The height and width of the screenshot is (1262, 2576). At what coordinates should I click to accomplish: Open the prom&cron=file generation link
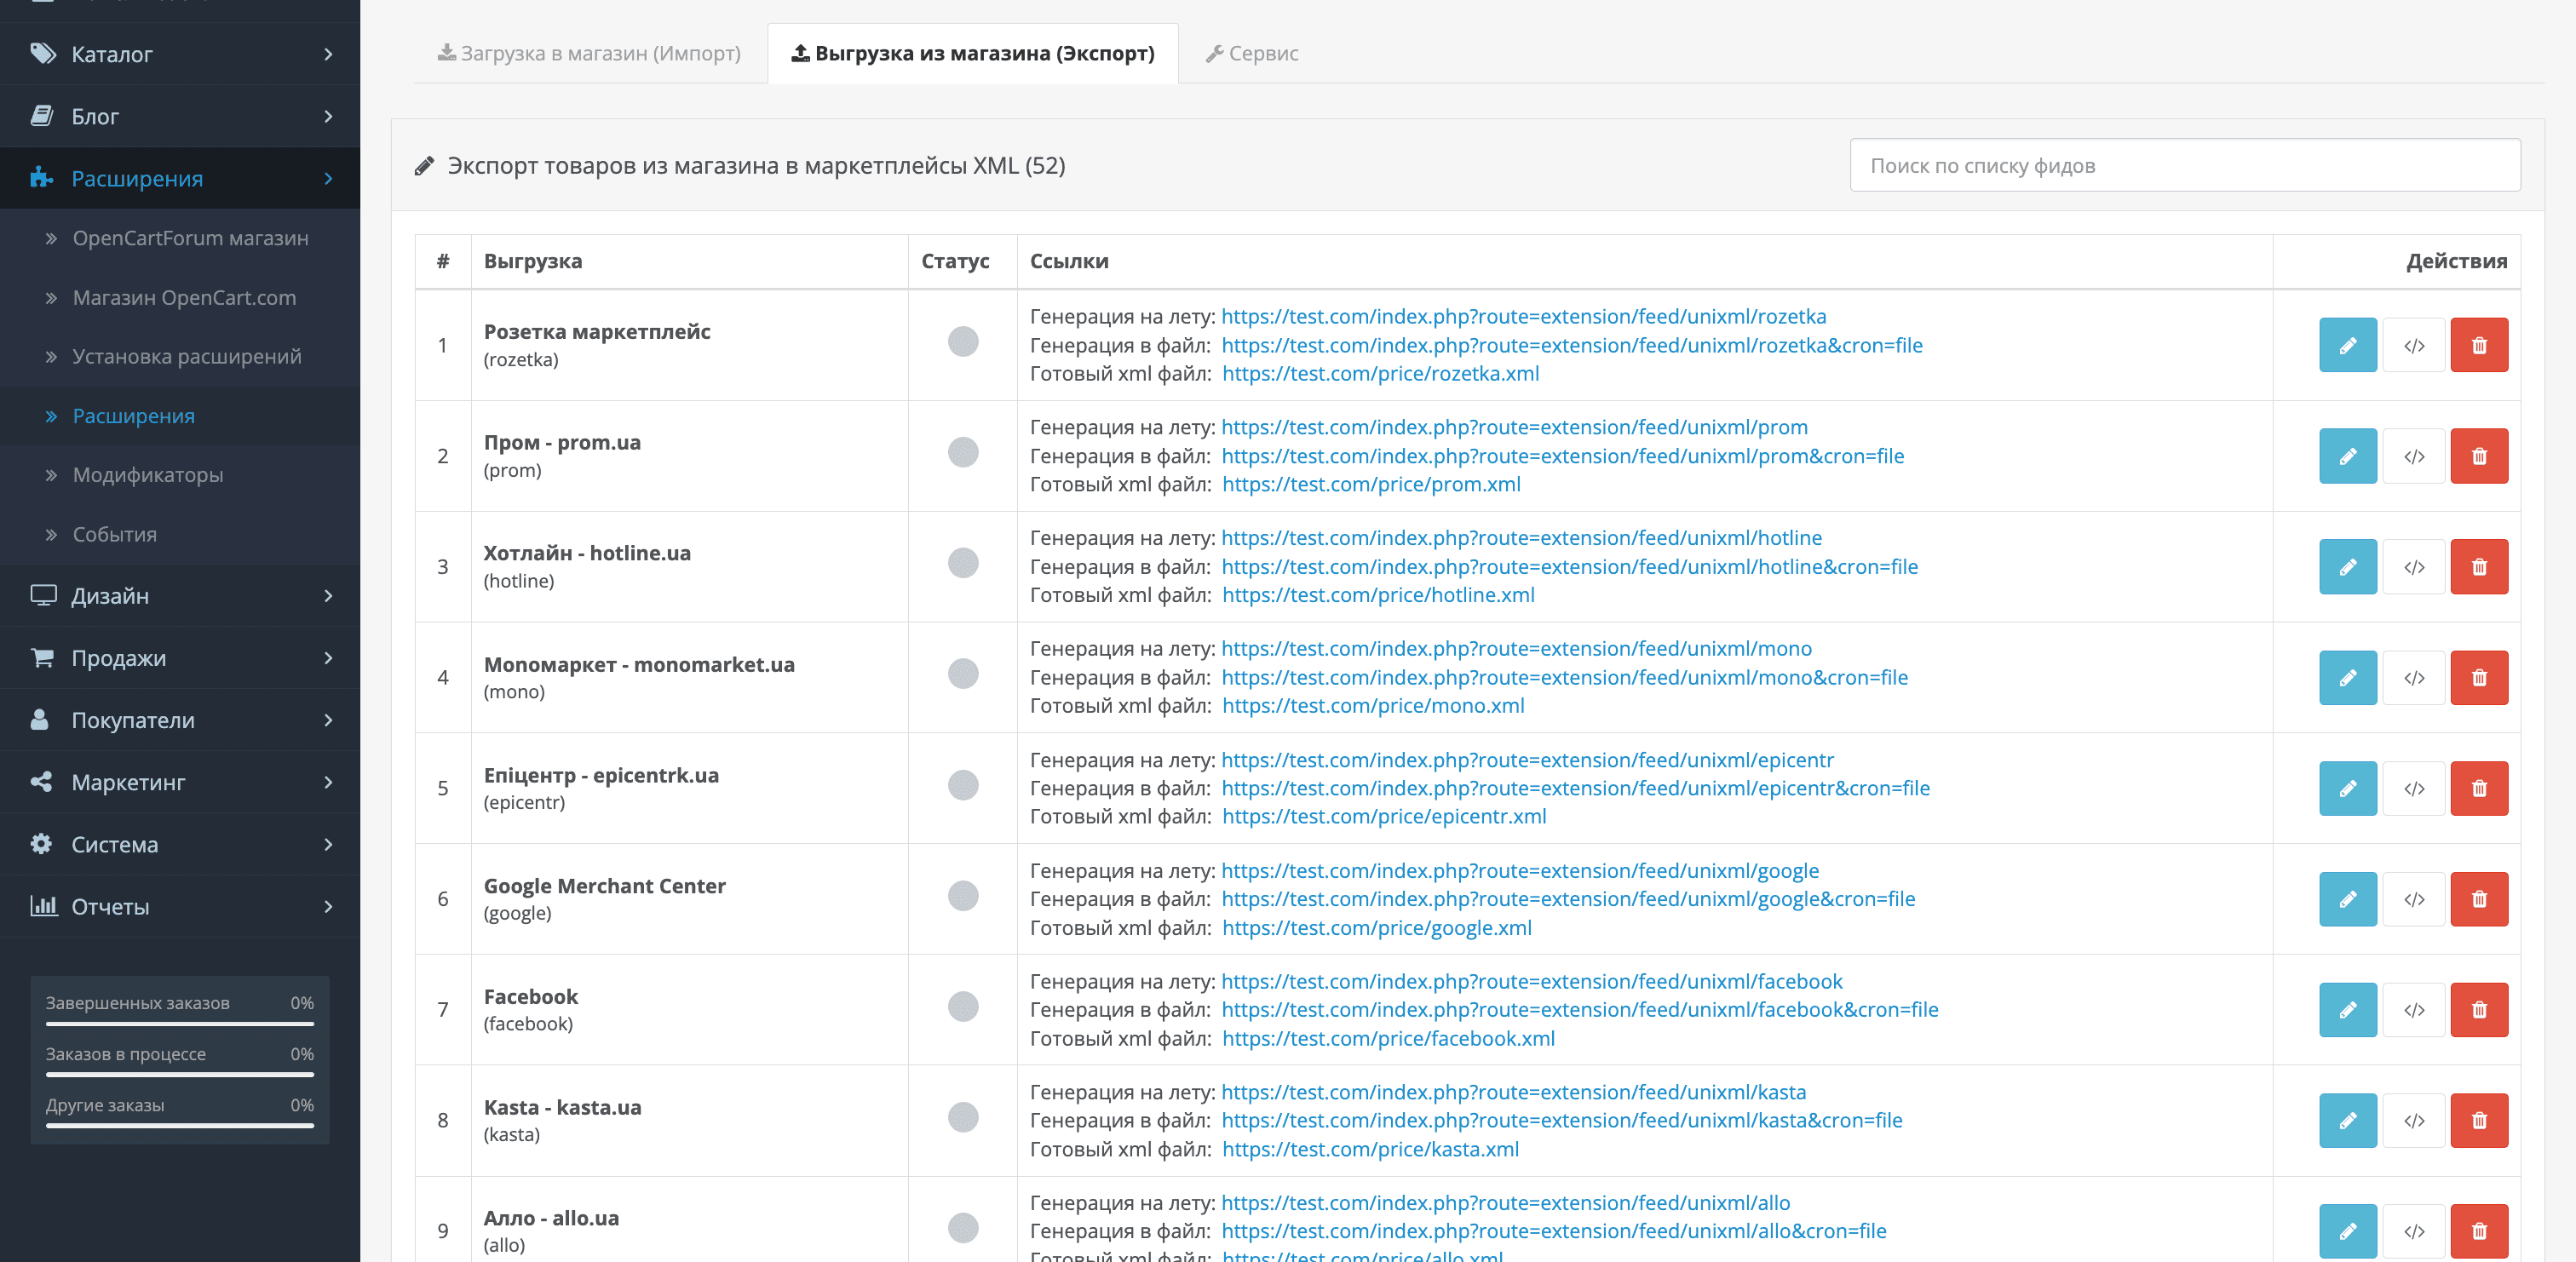[1562, 456]
